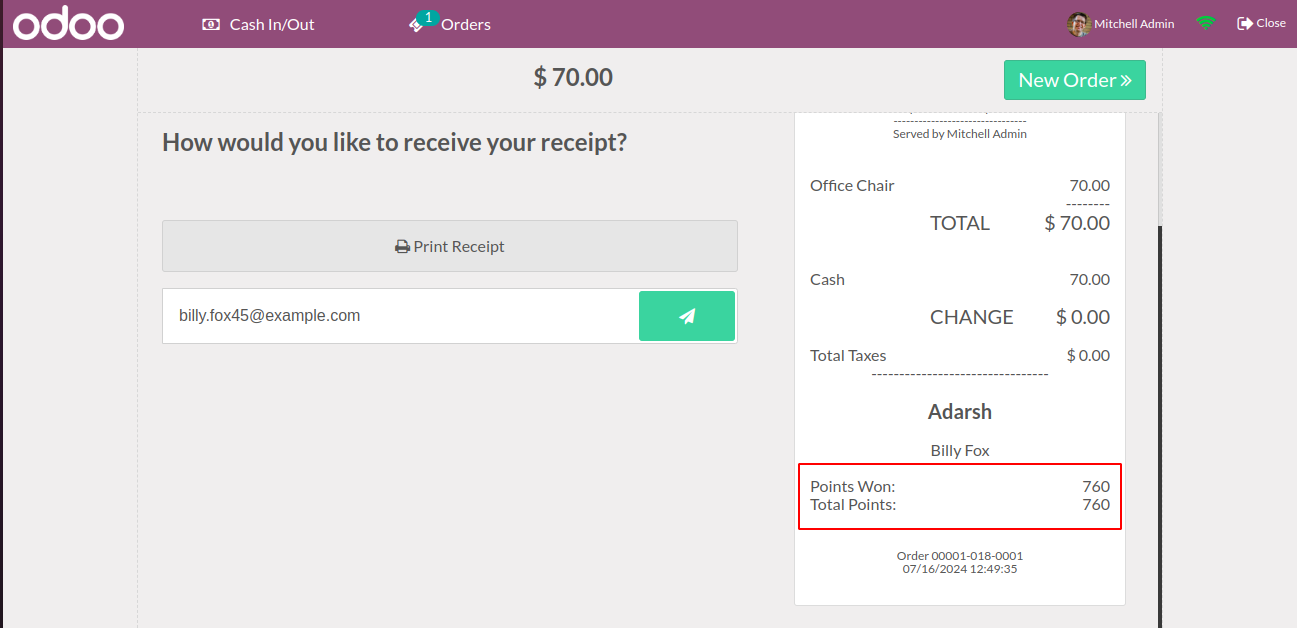This screenshot has height=628, width=1297.
Task: Click the double chevron on New Order
Action: tap(1126, 81)
